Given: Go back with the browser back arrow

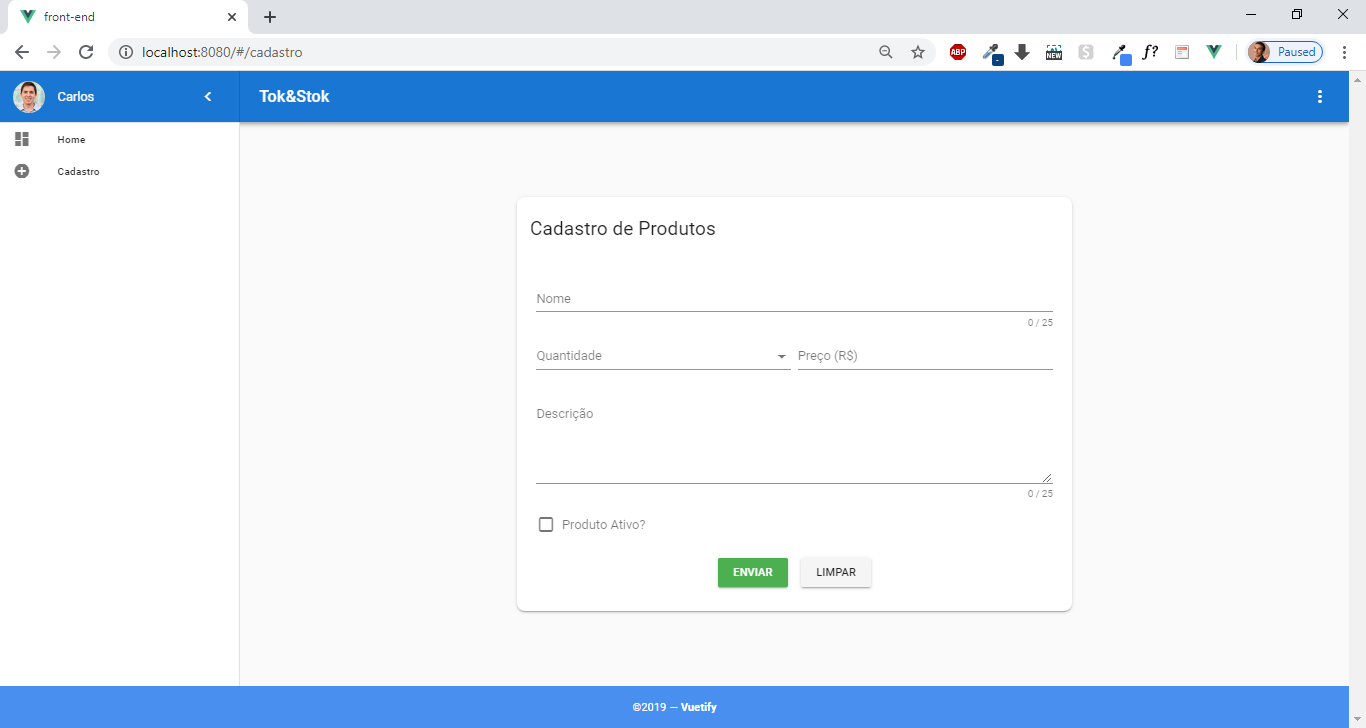Looking at the screenshot, I should pyautogui.click(x=22, y=52).
